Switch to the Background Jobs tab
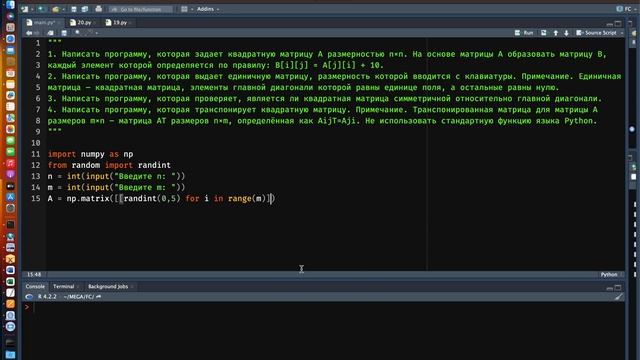The height and width of the screenshot is (360, 640). (108, 287)
